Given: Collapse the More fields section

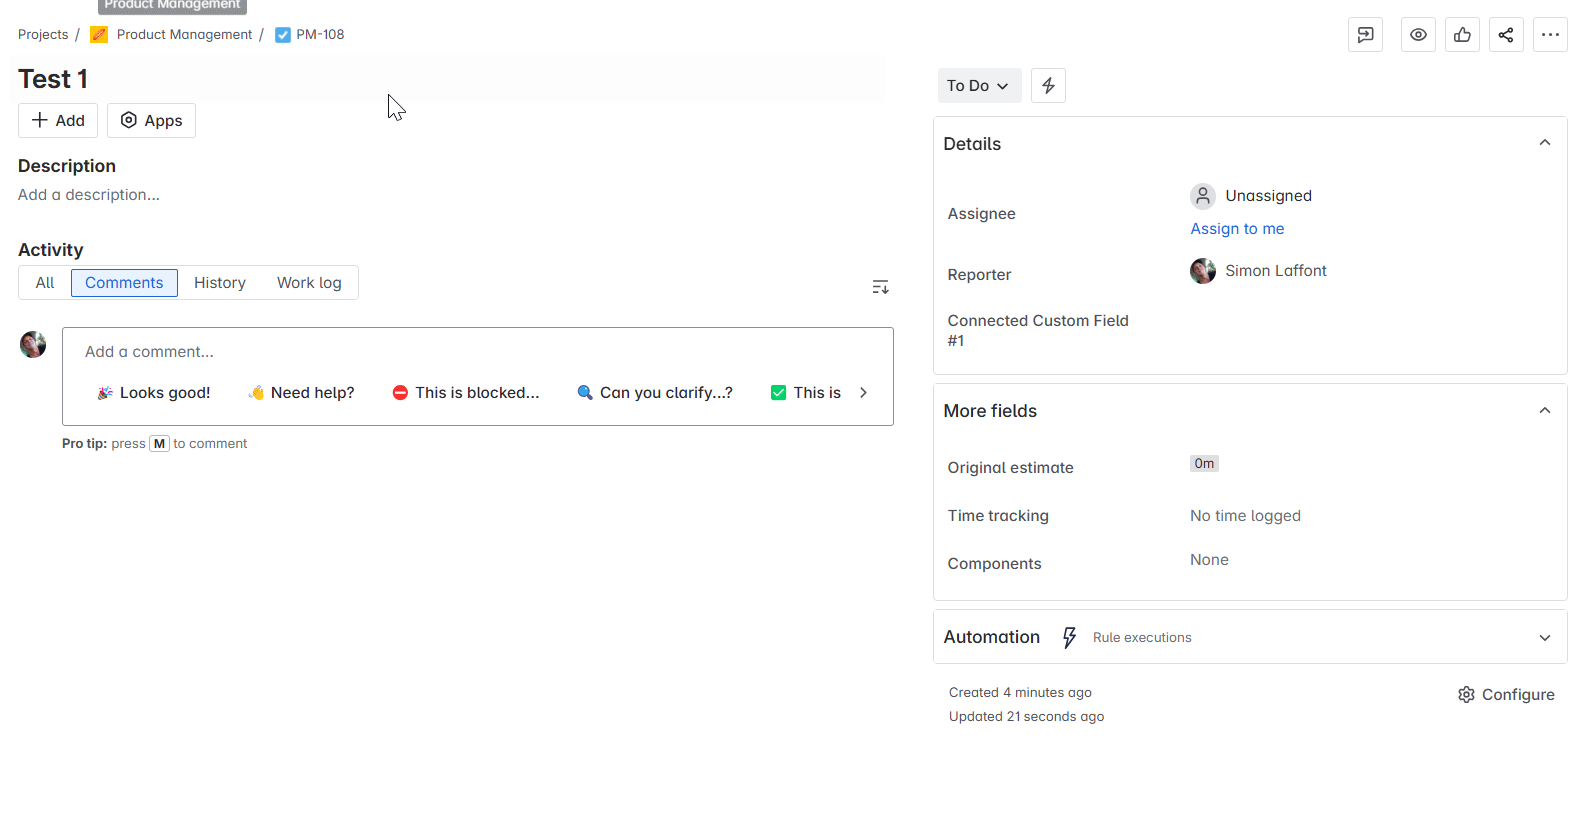Looking at the screenshot, I should [x=1544, y=411].
